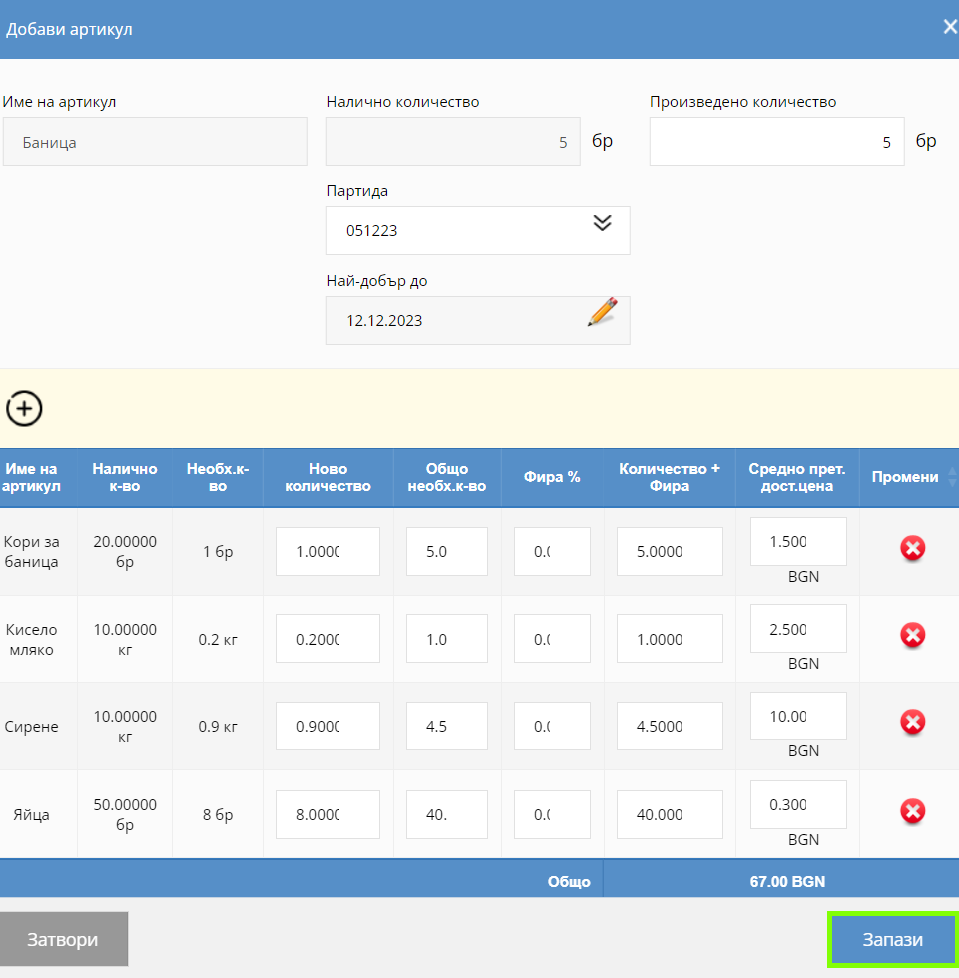Focus the Произведено количество field
The image size is (959, 978).
point(777,142)
